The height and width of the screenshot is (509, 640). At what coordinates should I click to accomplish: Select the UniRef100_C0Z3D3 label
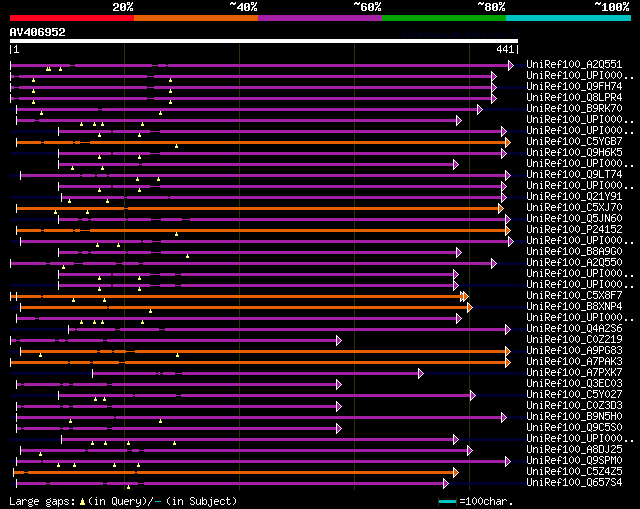click(x=574, y=406)
